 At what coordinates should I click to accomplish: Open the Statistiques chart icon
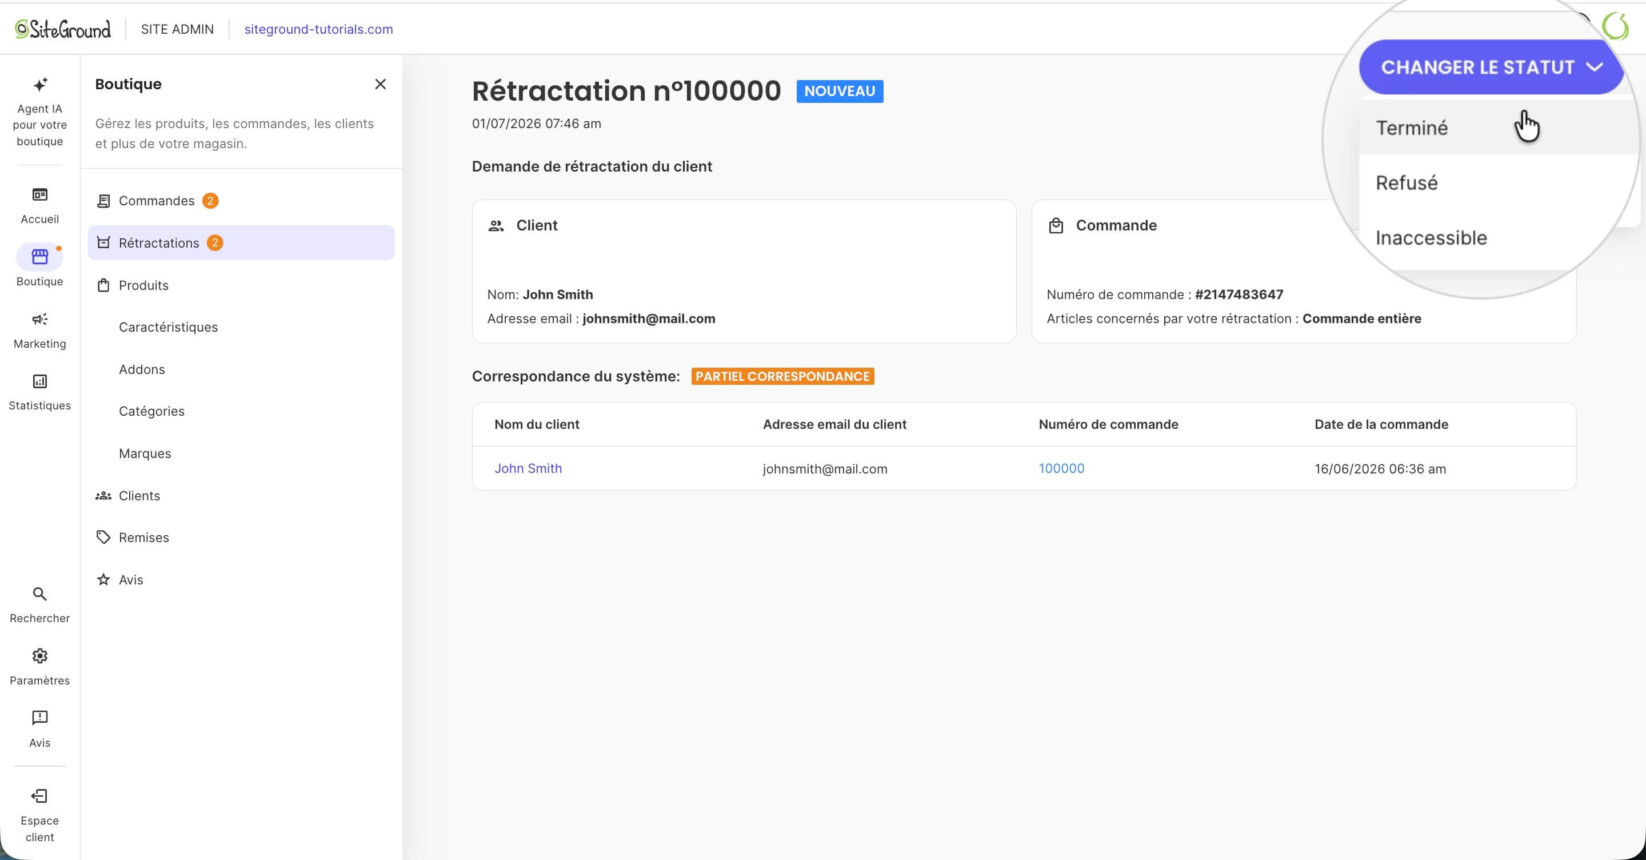pos(40,381)
